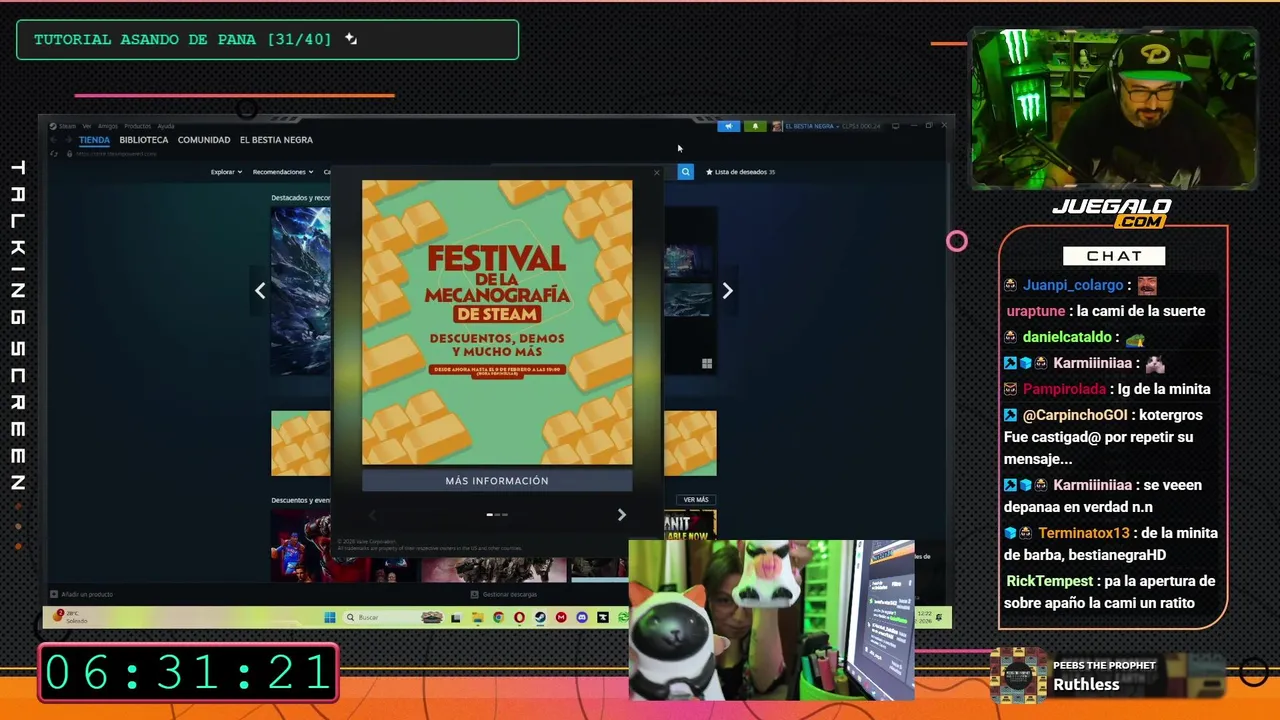Open the Ver menu

87,126
